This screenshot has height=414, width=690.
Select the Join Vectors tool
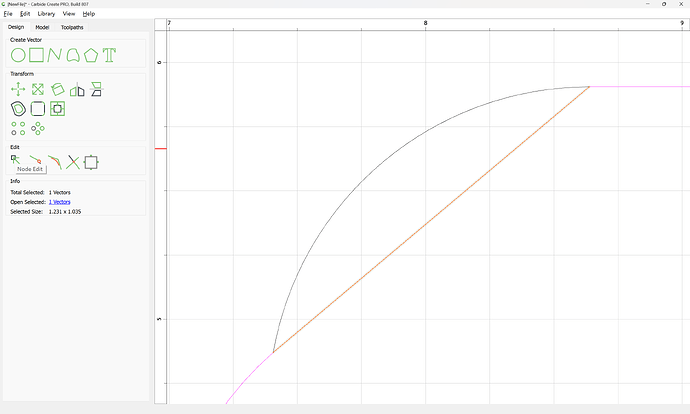[35, 159]
